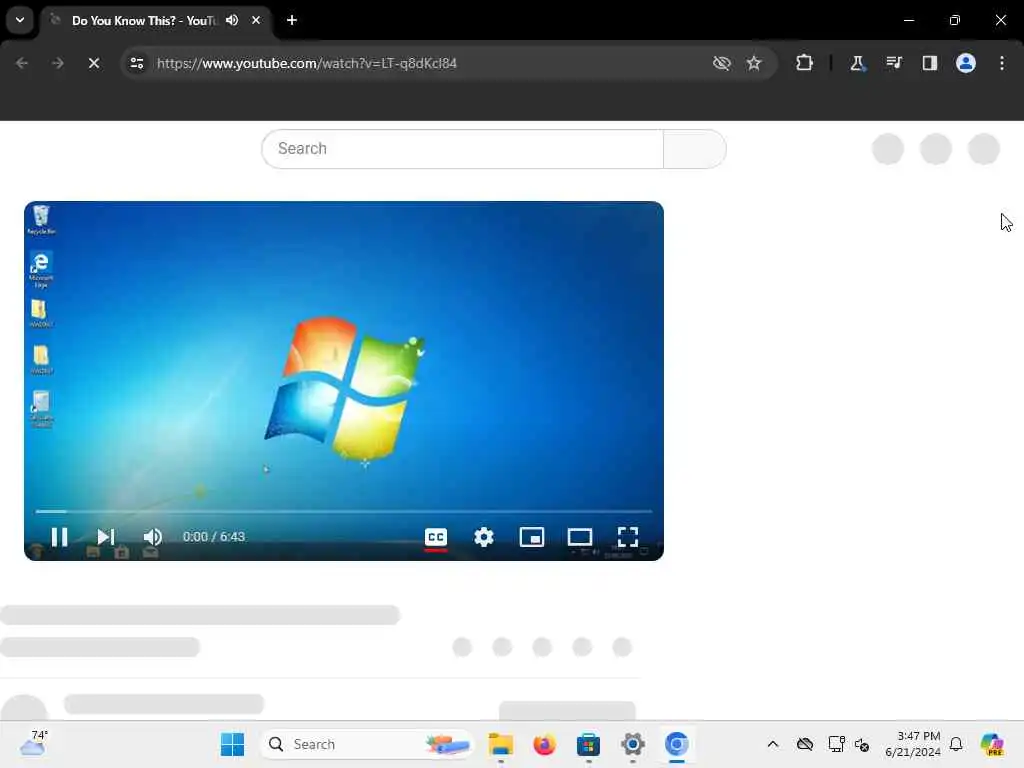Go back in browser history
Image resolution: width=1024 pixels, height=768 pixels.
(x=22, y=63)
